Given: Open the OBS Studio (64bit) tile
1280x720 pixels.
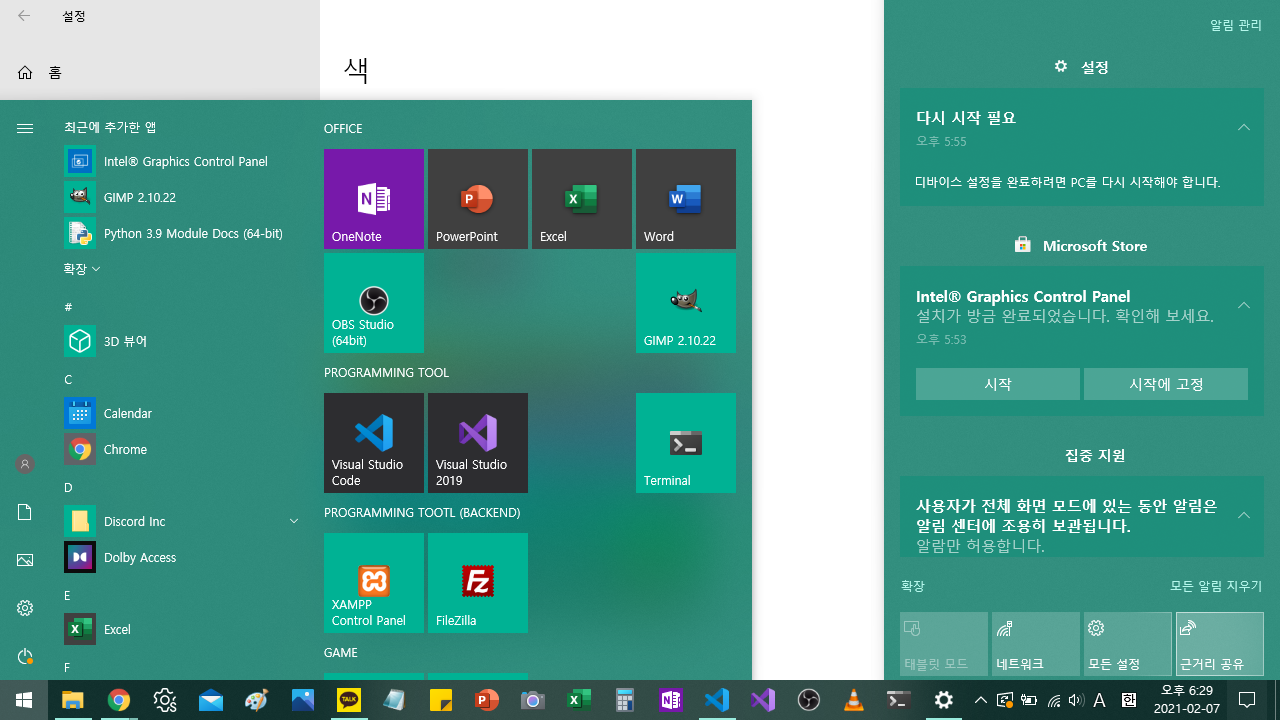Looking at the screenshot, I should [x=374, y=303].
